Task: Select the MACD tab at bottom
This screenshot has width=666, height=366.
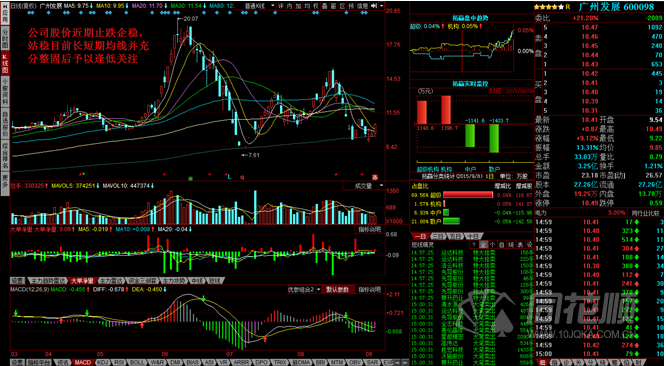Action: tap(82, 363)
